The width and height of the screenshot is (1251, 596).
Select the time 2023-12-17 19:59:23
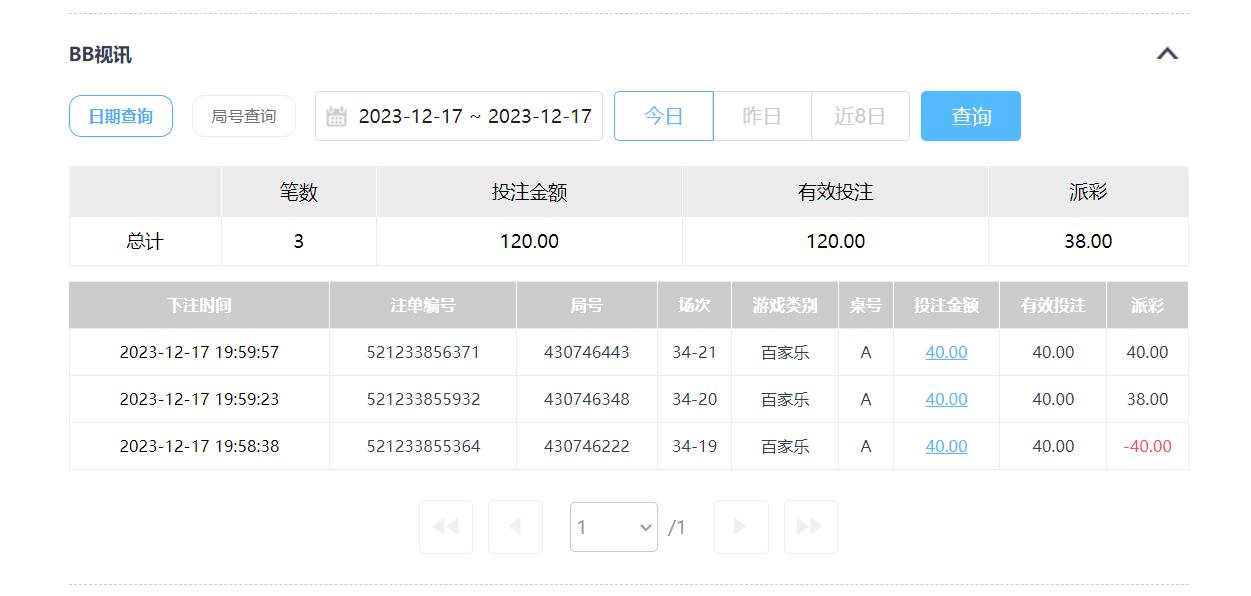coord(199,399)
